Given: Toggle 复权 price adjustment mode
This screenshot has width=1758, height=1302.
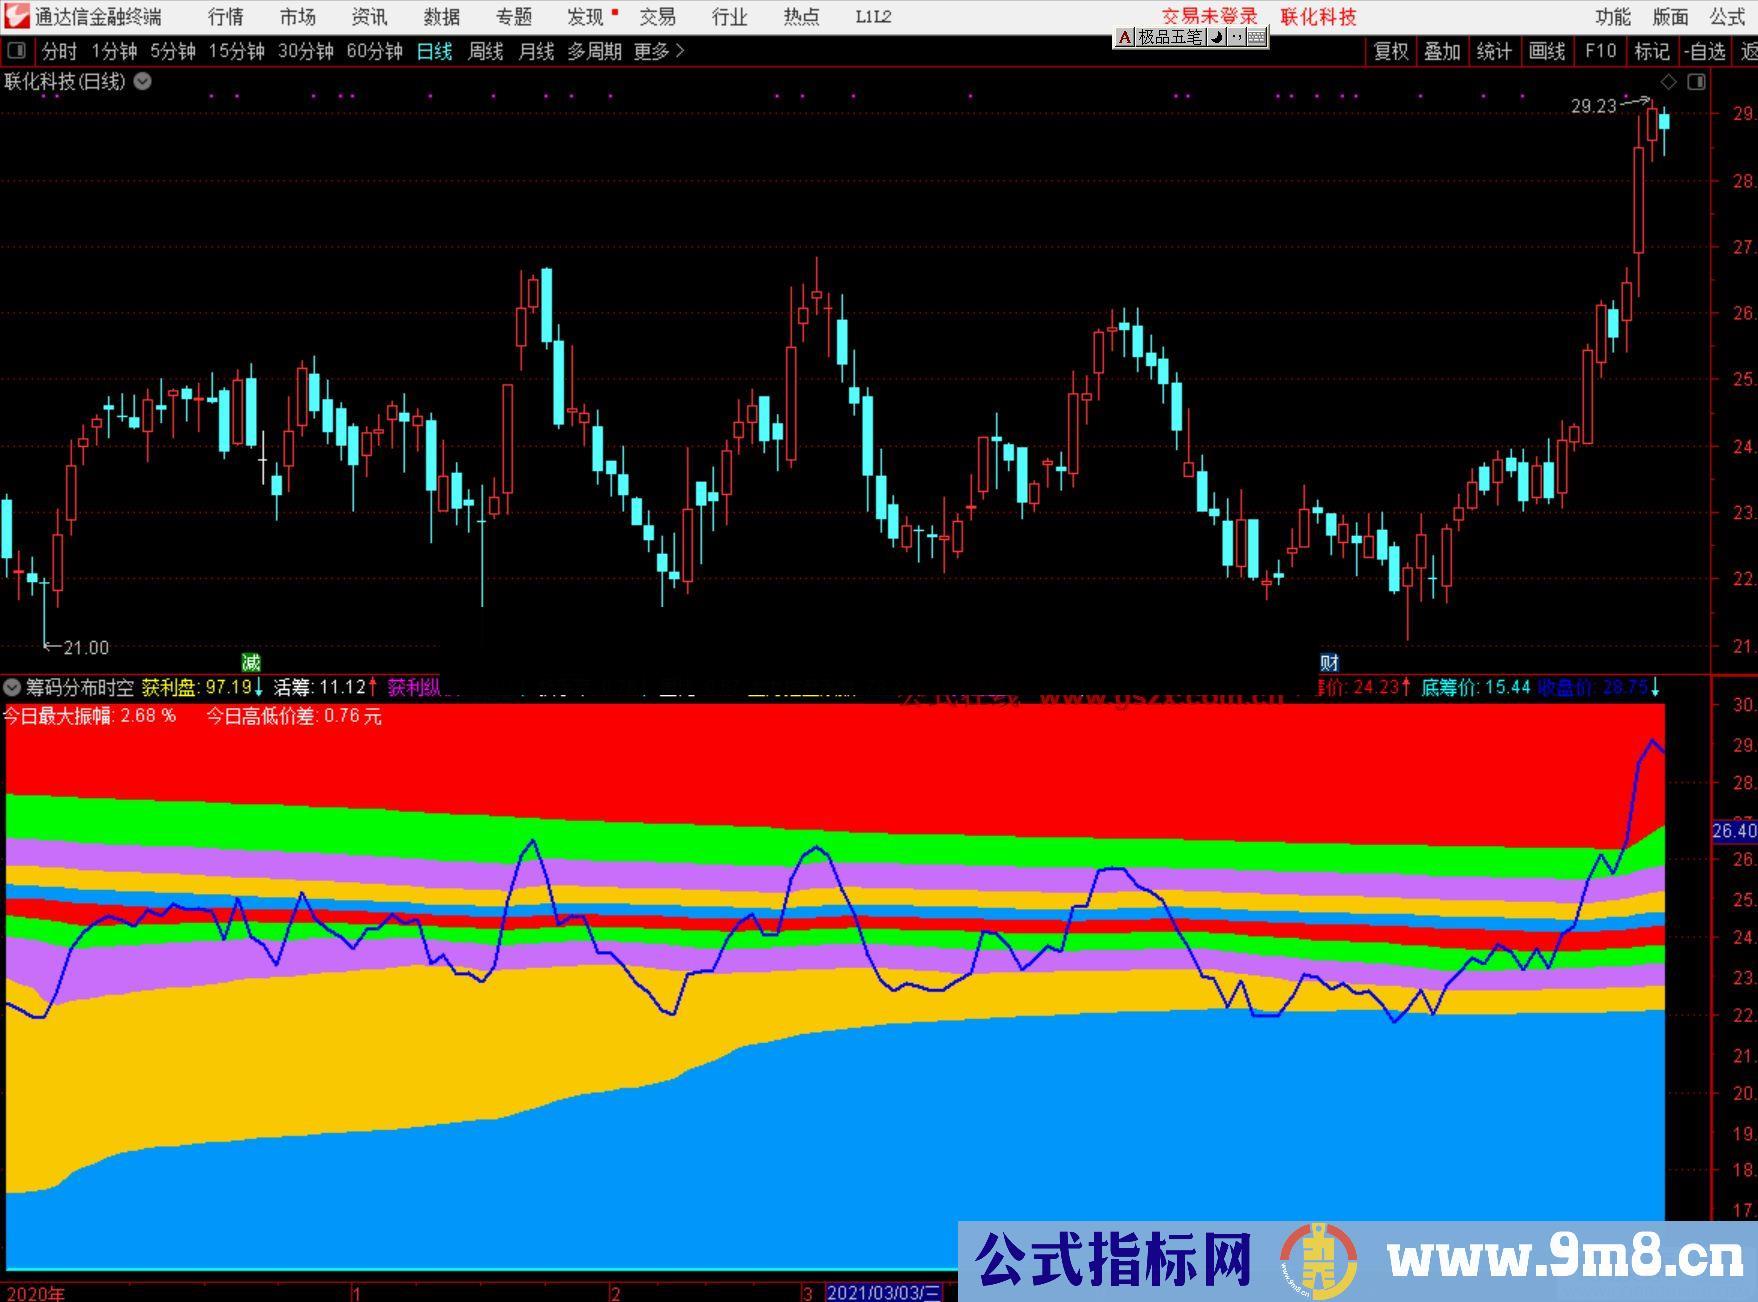Looking at the screenshot, I should tap(1392, 51).
